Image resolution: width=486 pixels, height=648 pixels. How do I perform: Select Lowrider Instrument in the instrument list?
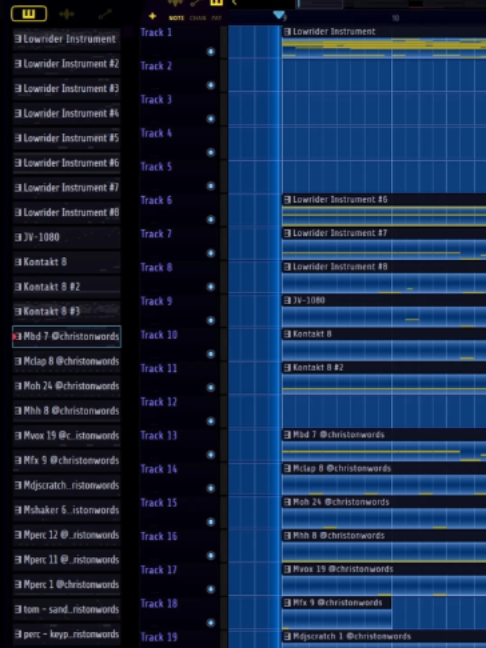67,39
